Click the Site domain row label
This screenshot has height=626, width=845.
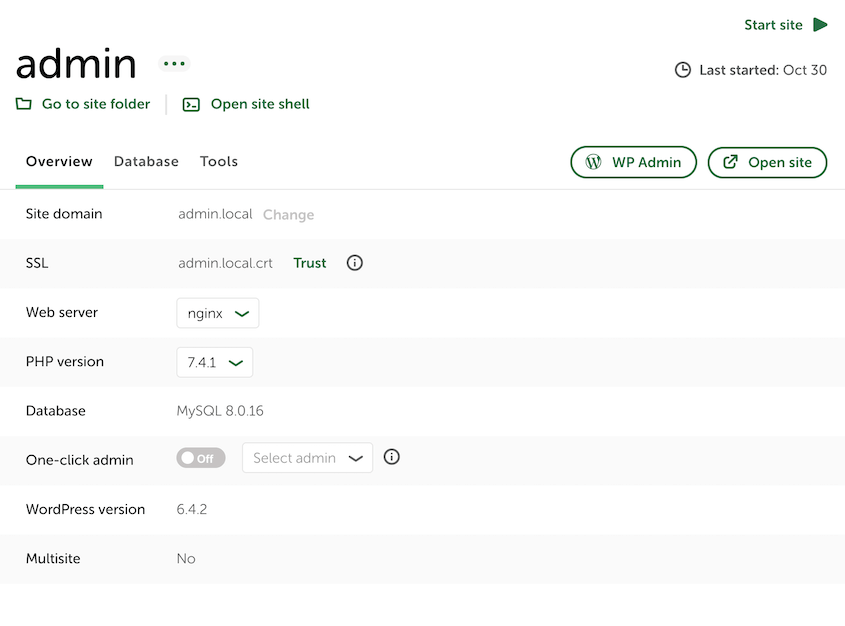coord(64,214)
